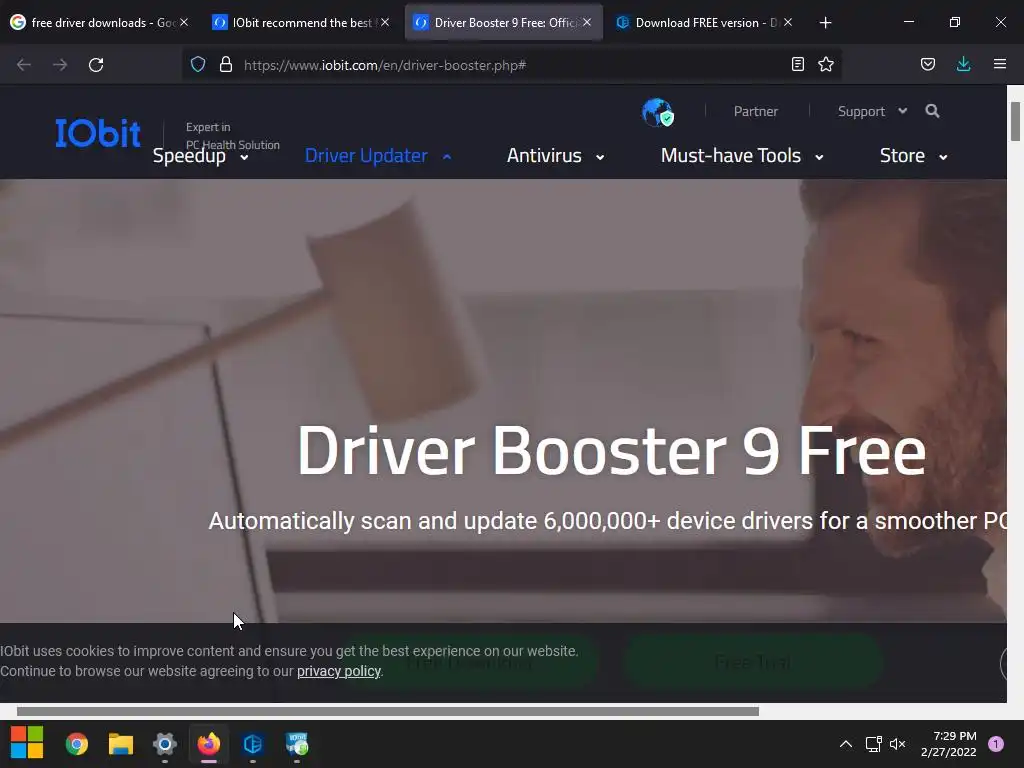Close the free driver downloads tab
1024x768 pixels.
coord(184,22)
